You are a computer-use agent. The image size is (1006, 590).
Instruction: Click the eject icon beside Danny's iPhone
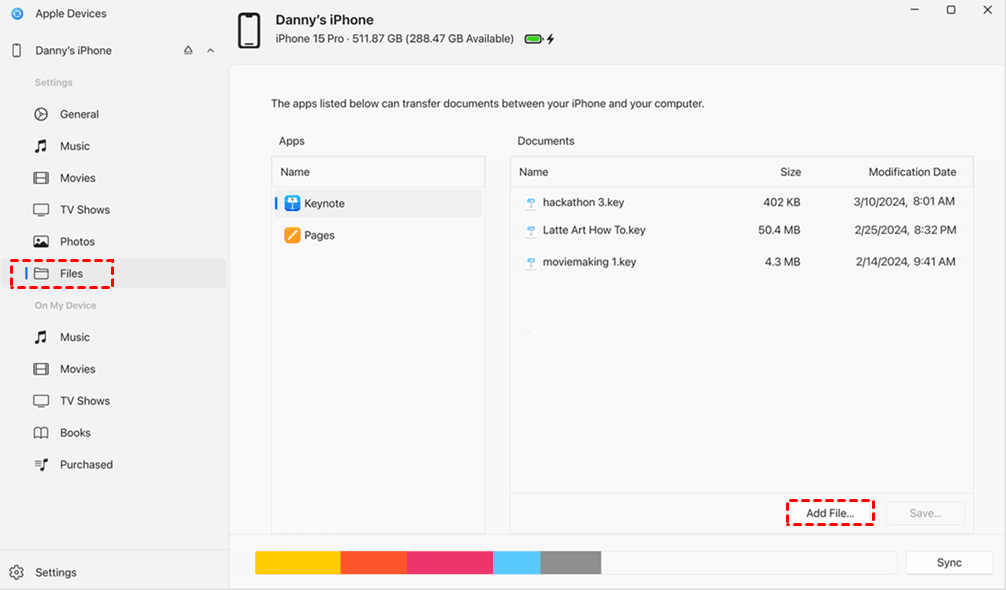click(188, 50)
